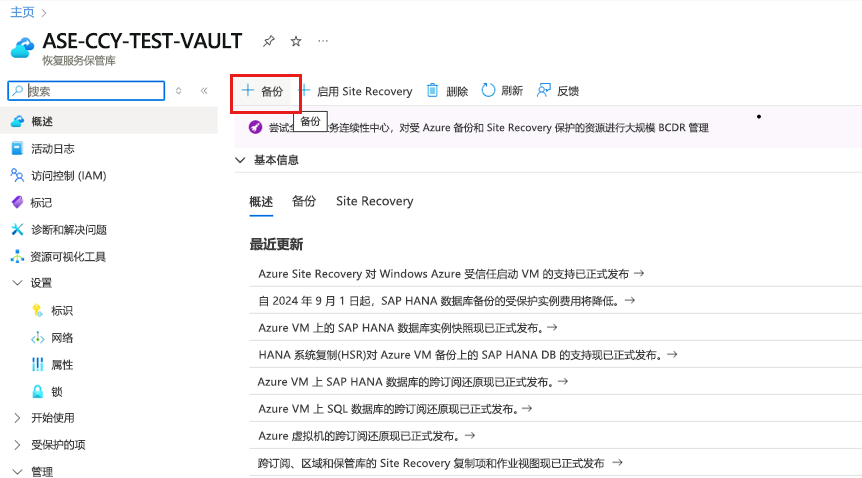Switch to the 概述 content tab
Screen dimensions: 862x478
[261, 202]
